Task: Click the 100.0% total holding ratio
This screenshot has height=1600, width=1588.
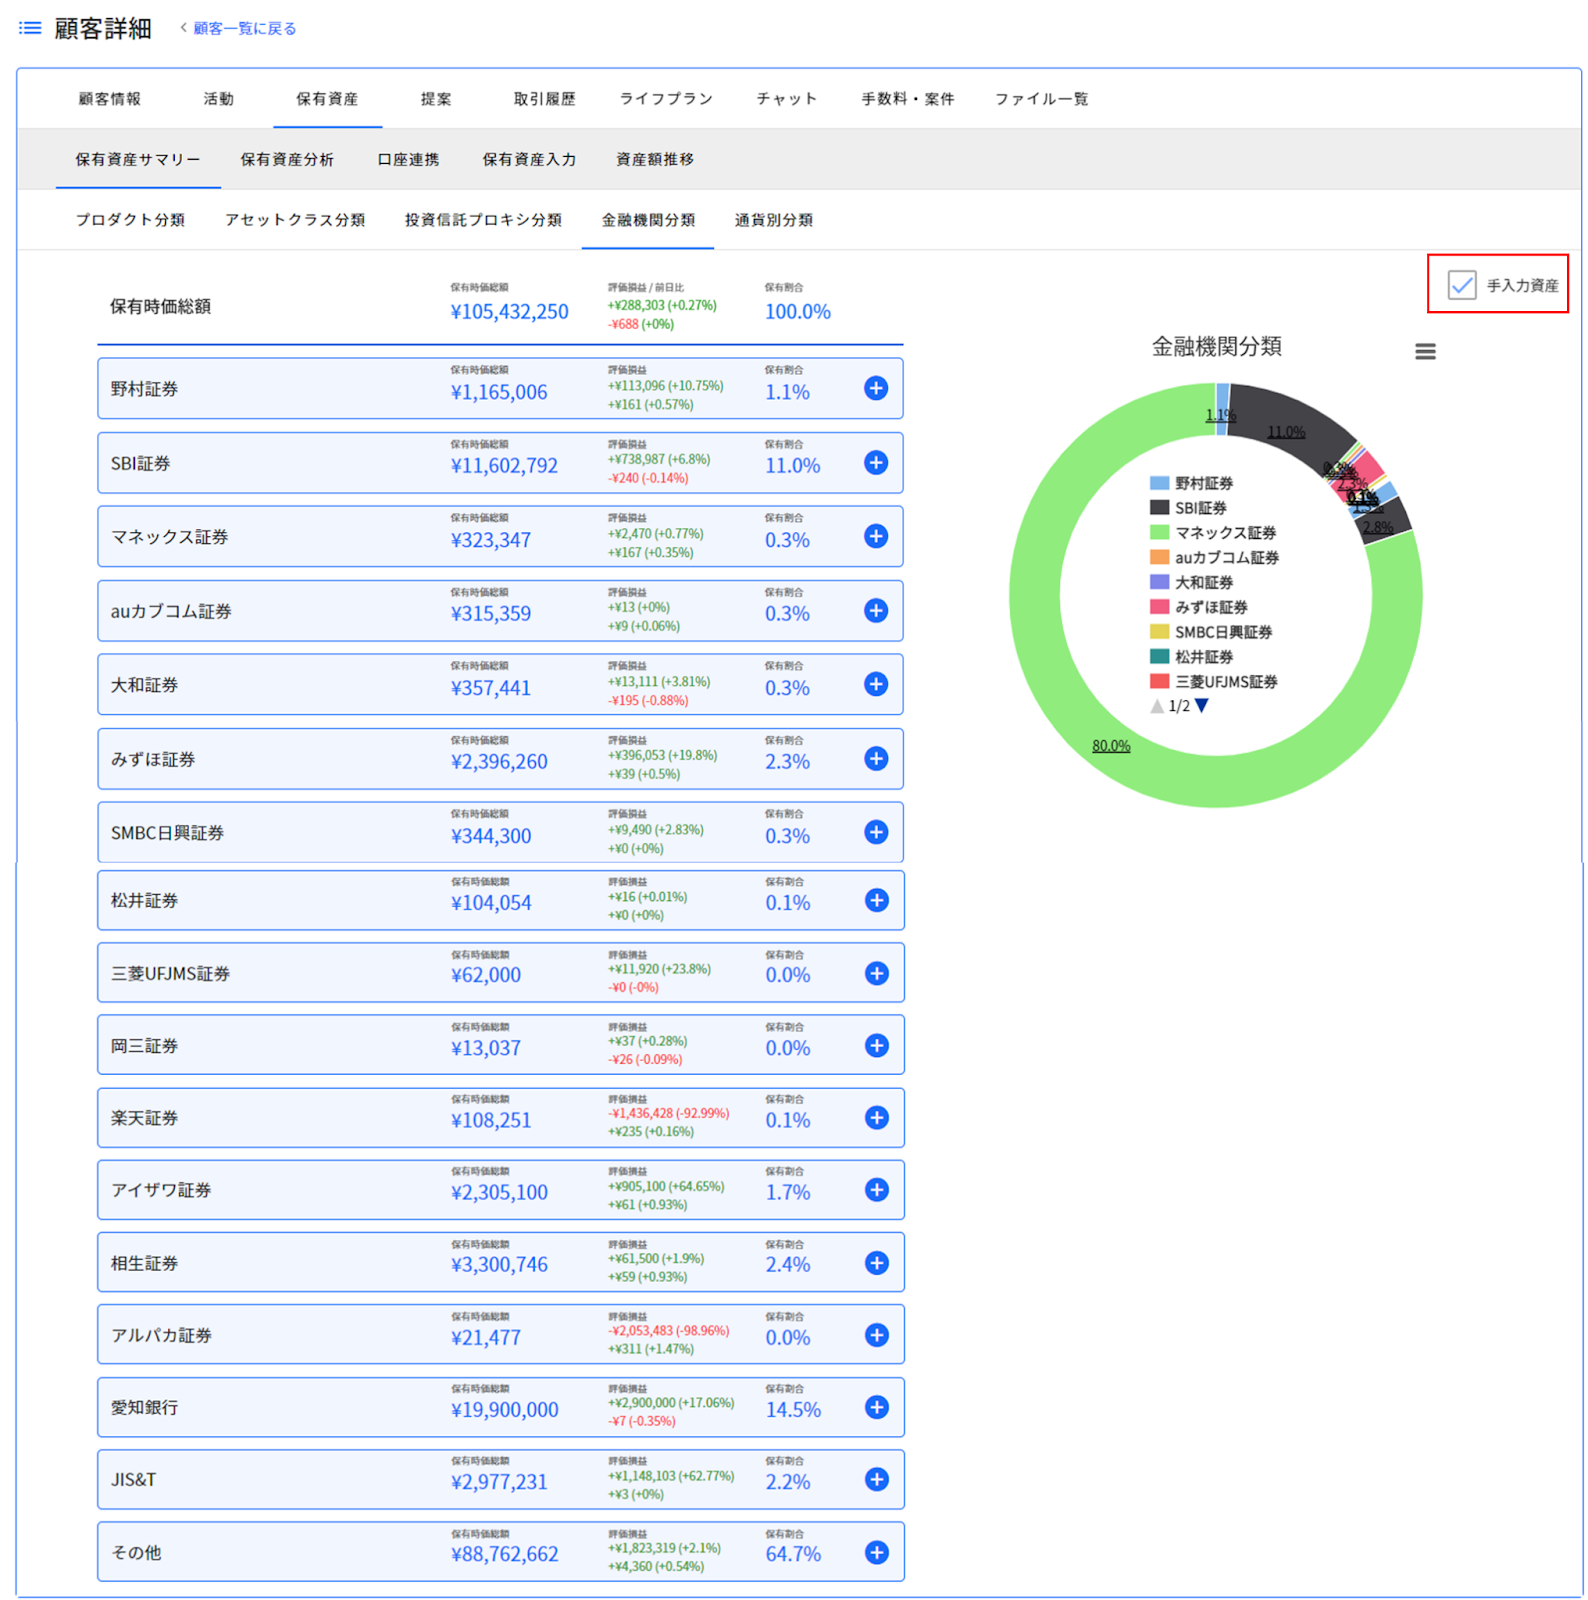Action: pos(798,312)
